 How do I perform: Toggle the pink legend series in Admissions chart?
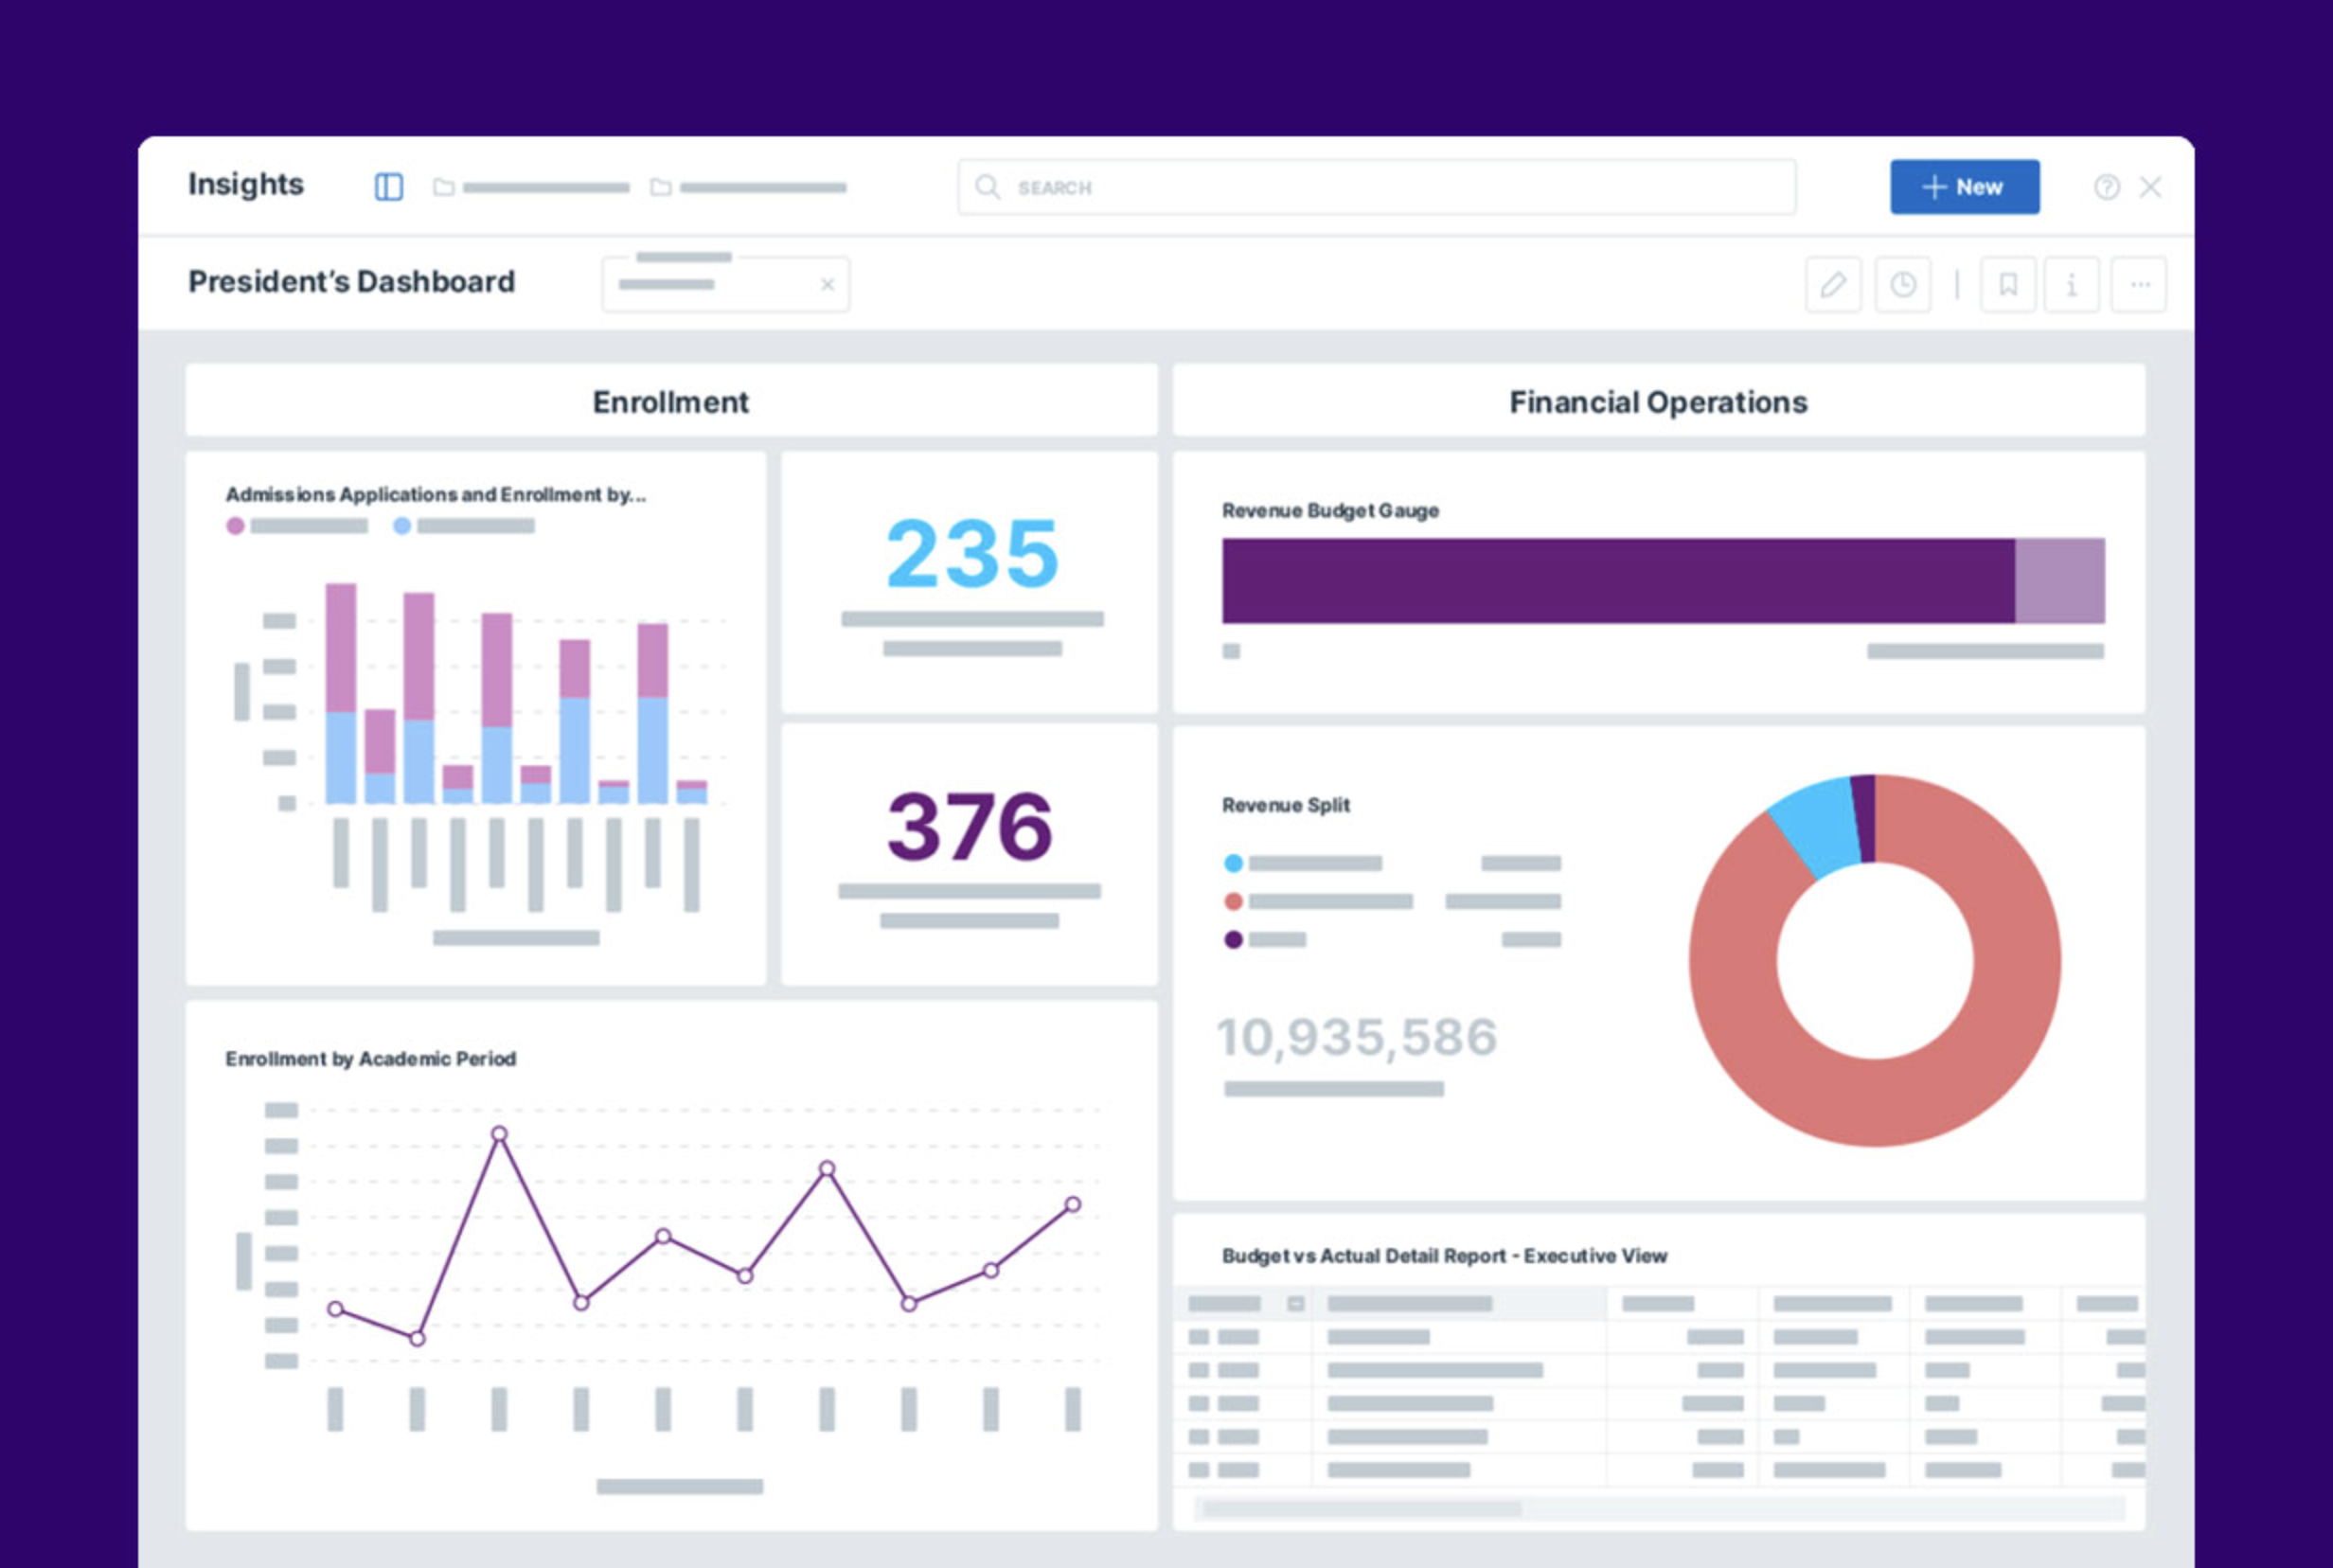click(x=236, y=526)
